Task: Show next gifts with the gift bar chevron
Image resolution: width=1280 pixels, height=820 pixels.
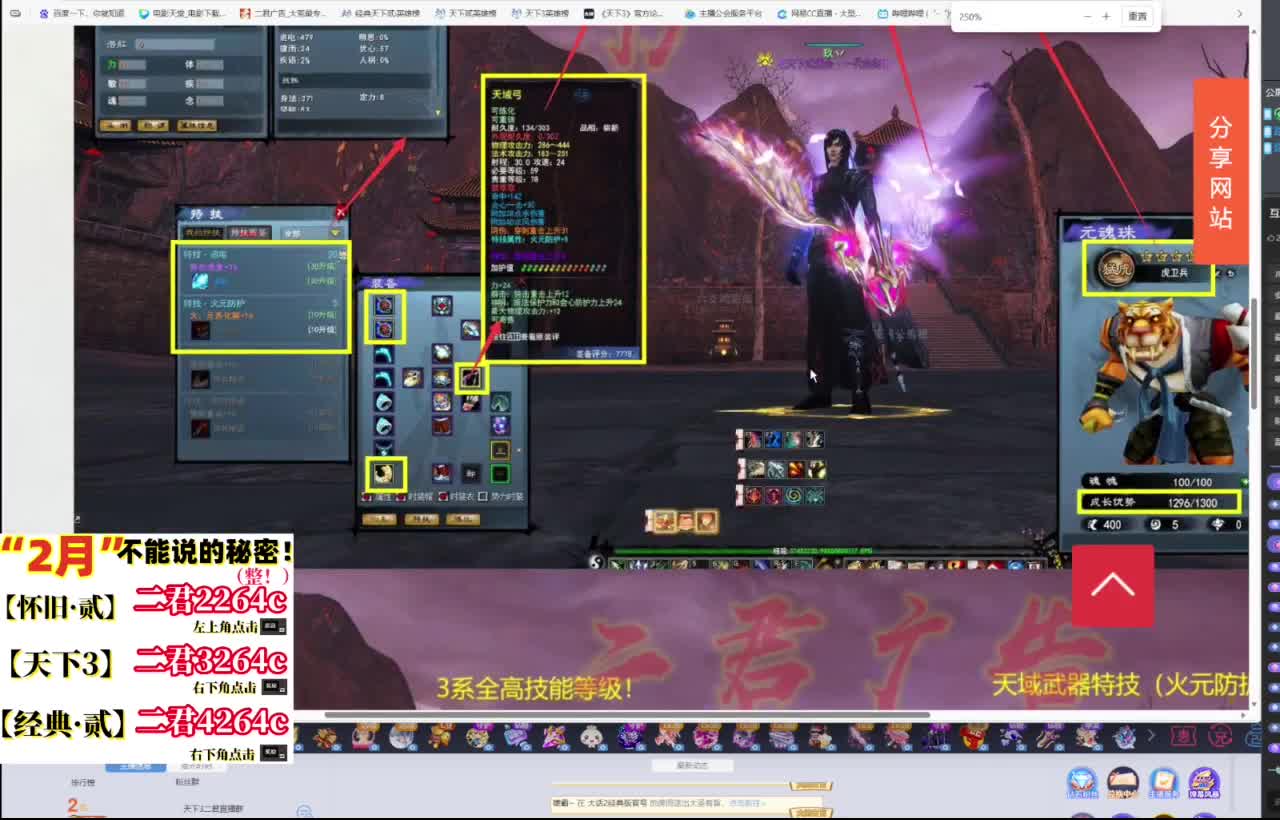Action: pyautogui.click(x=1151, y=736)
